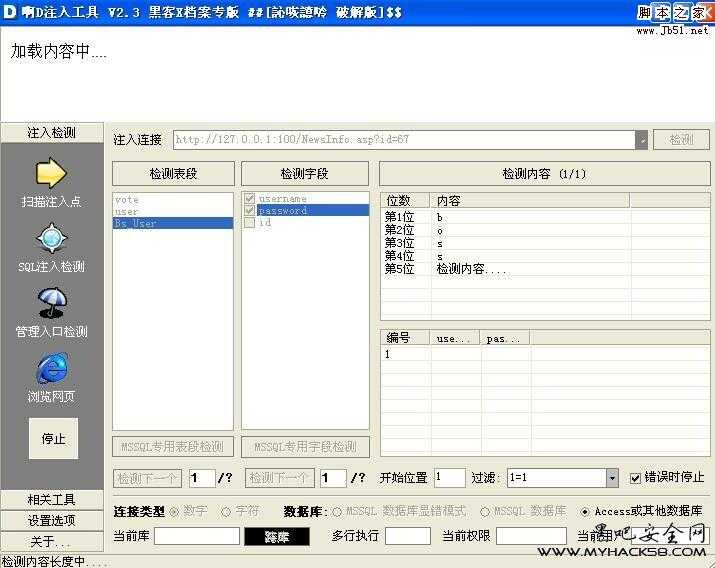
Task: Select the 第5位 检测内容 row
Action: click(x=545, y=269)
